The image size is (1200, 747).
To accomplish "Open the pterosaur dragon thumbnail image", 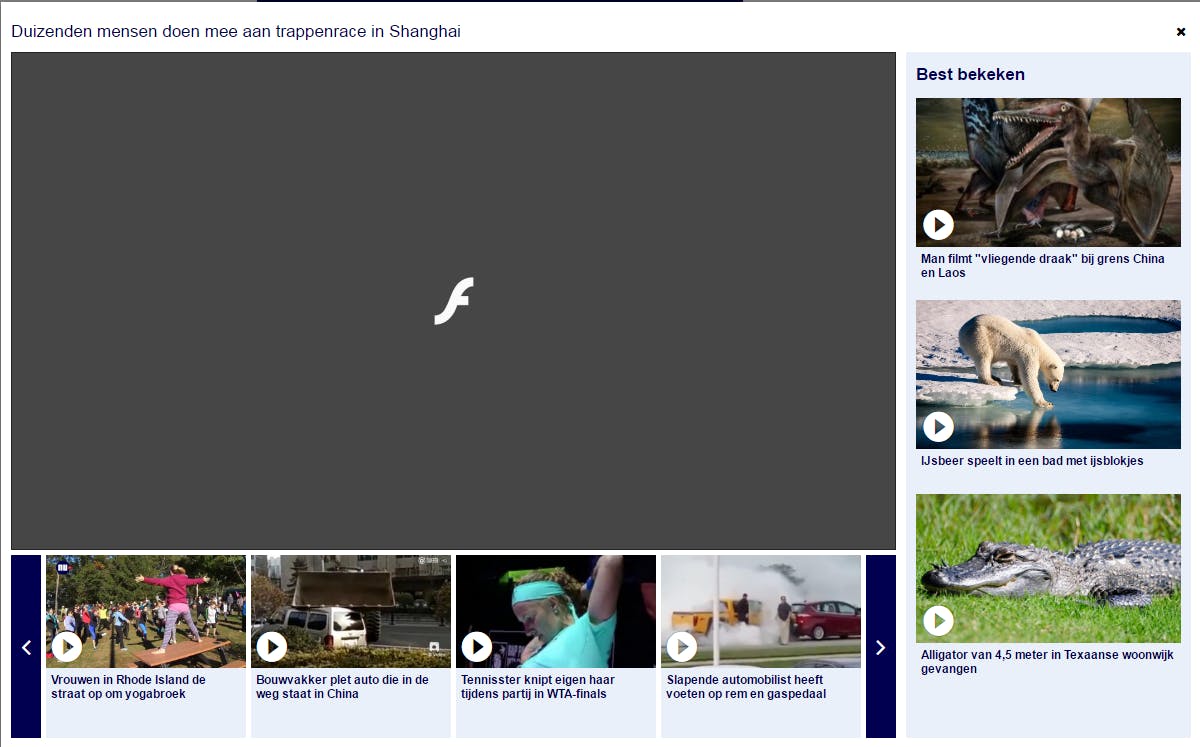I will coord(1048,172).
